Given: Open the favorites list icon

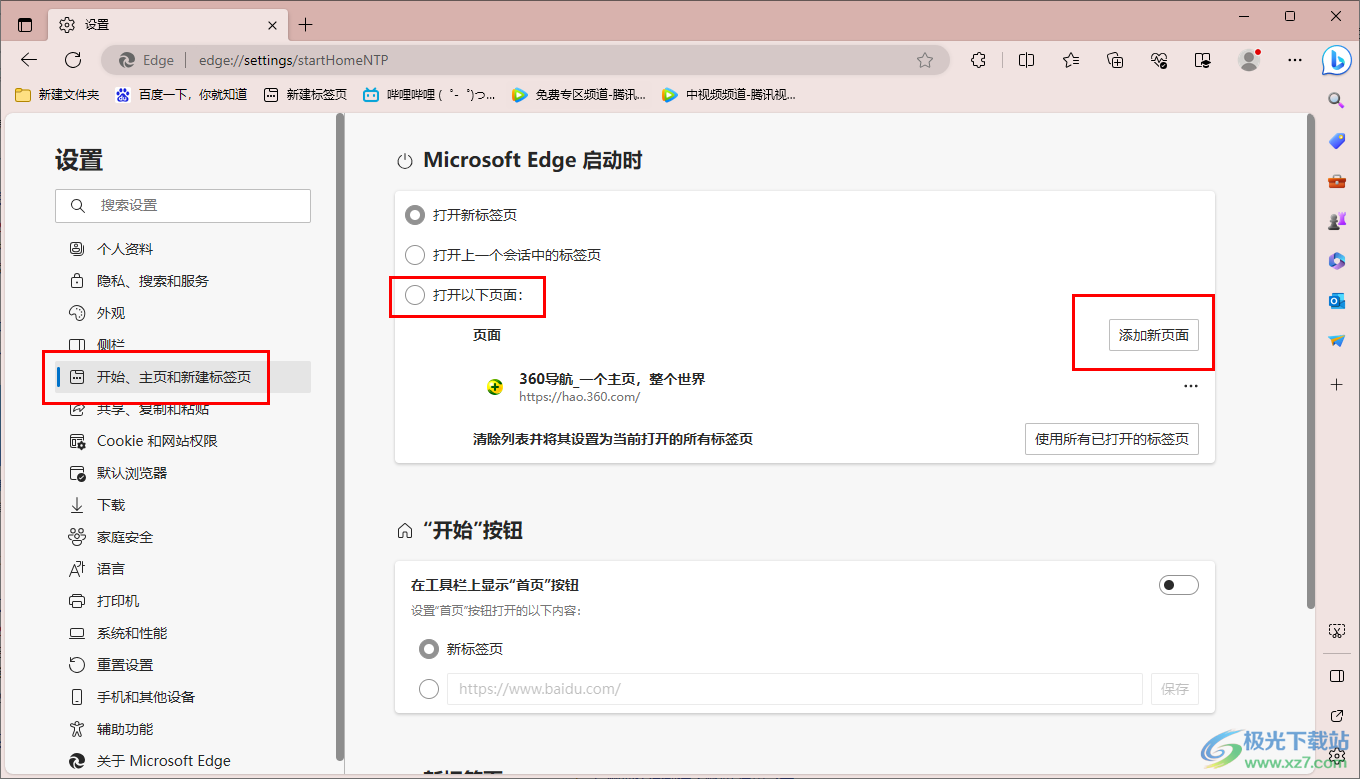Looking at the screenshot, I should tap(1071, 60).
